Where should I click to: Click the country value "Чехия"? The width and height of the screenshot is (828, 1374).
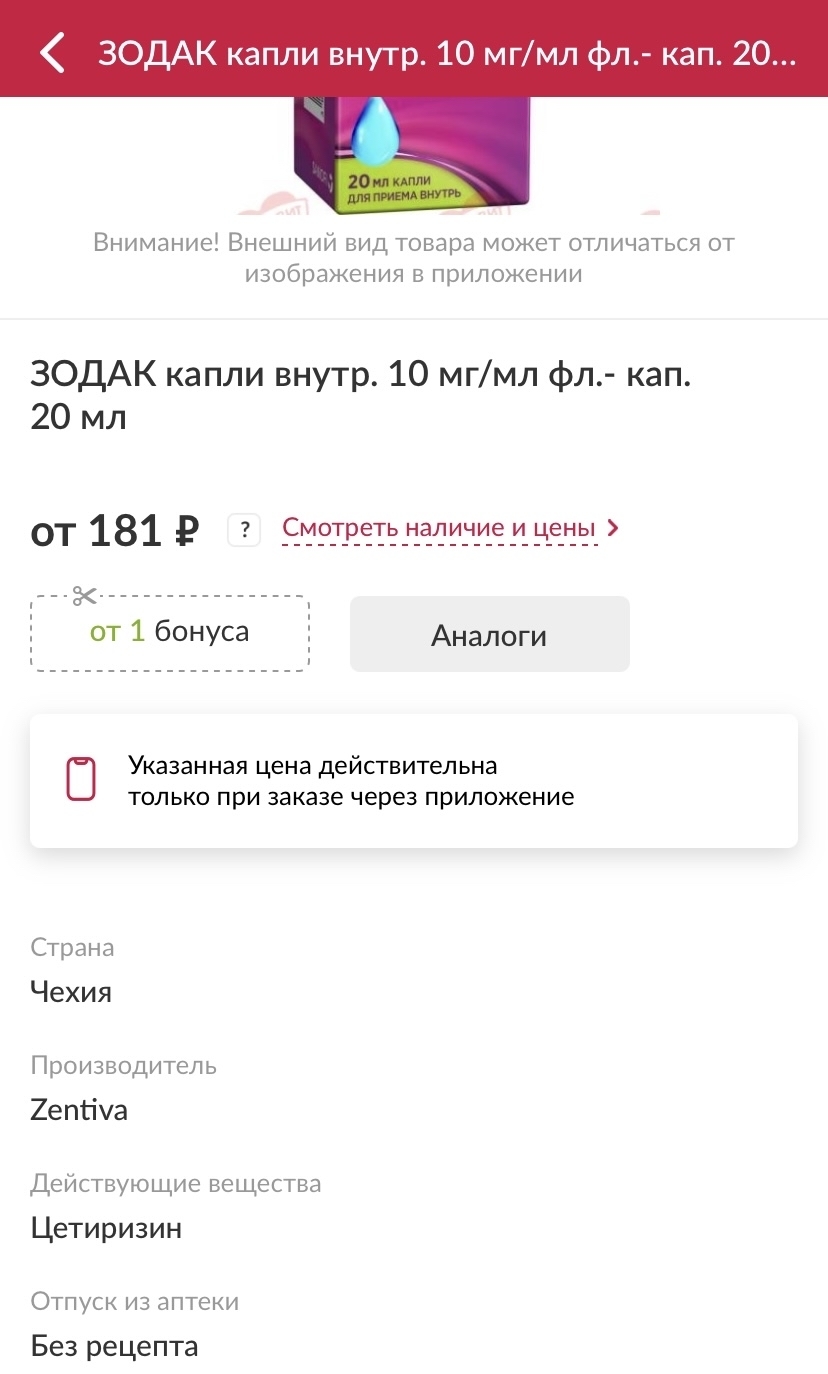pyautogui.click(x=71, y=992)
